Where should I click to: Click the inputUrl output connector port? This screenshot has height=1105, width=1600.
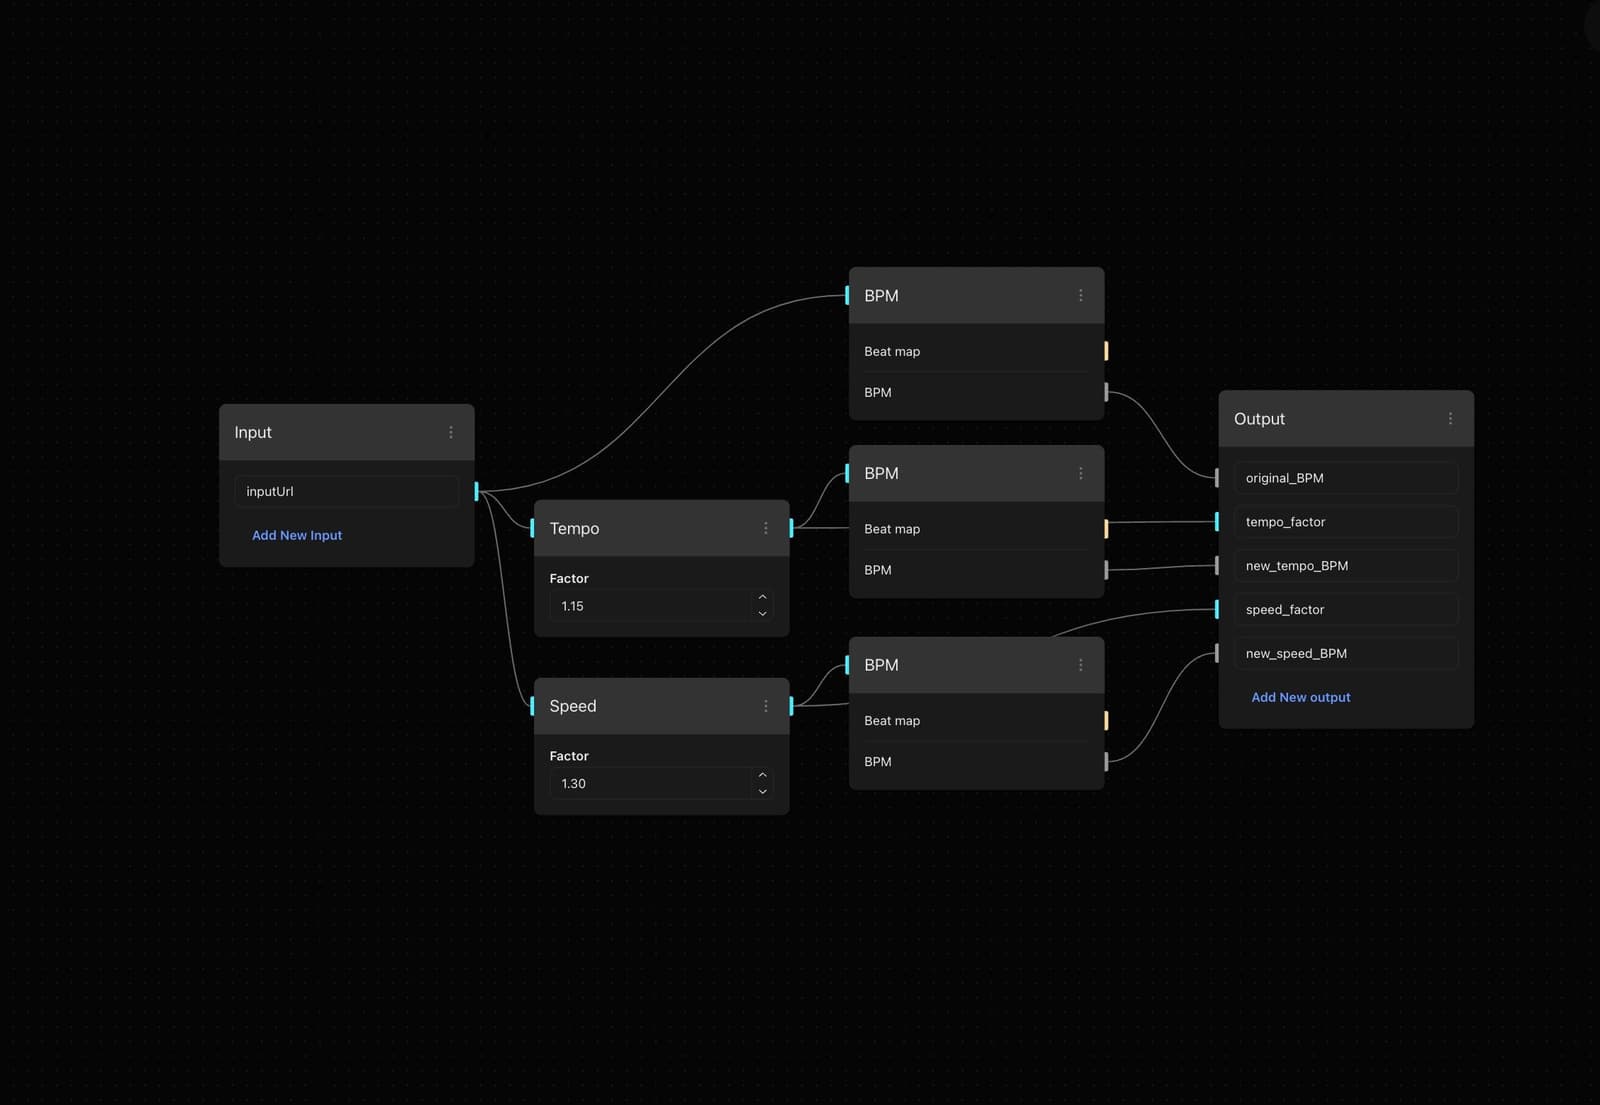tap(476, 491)
